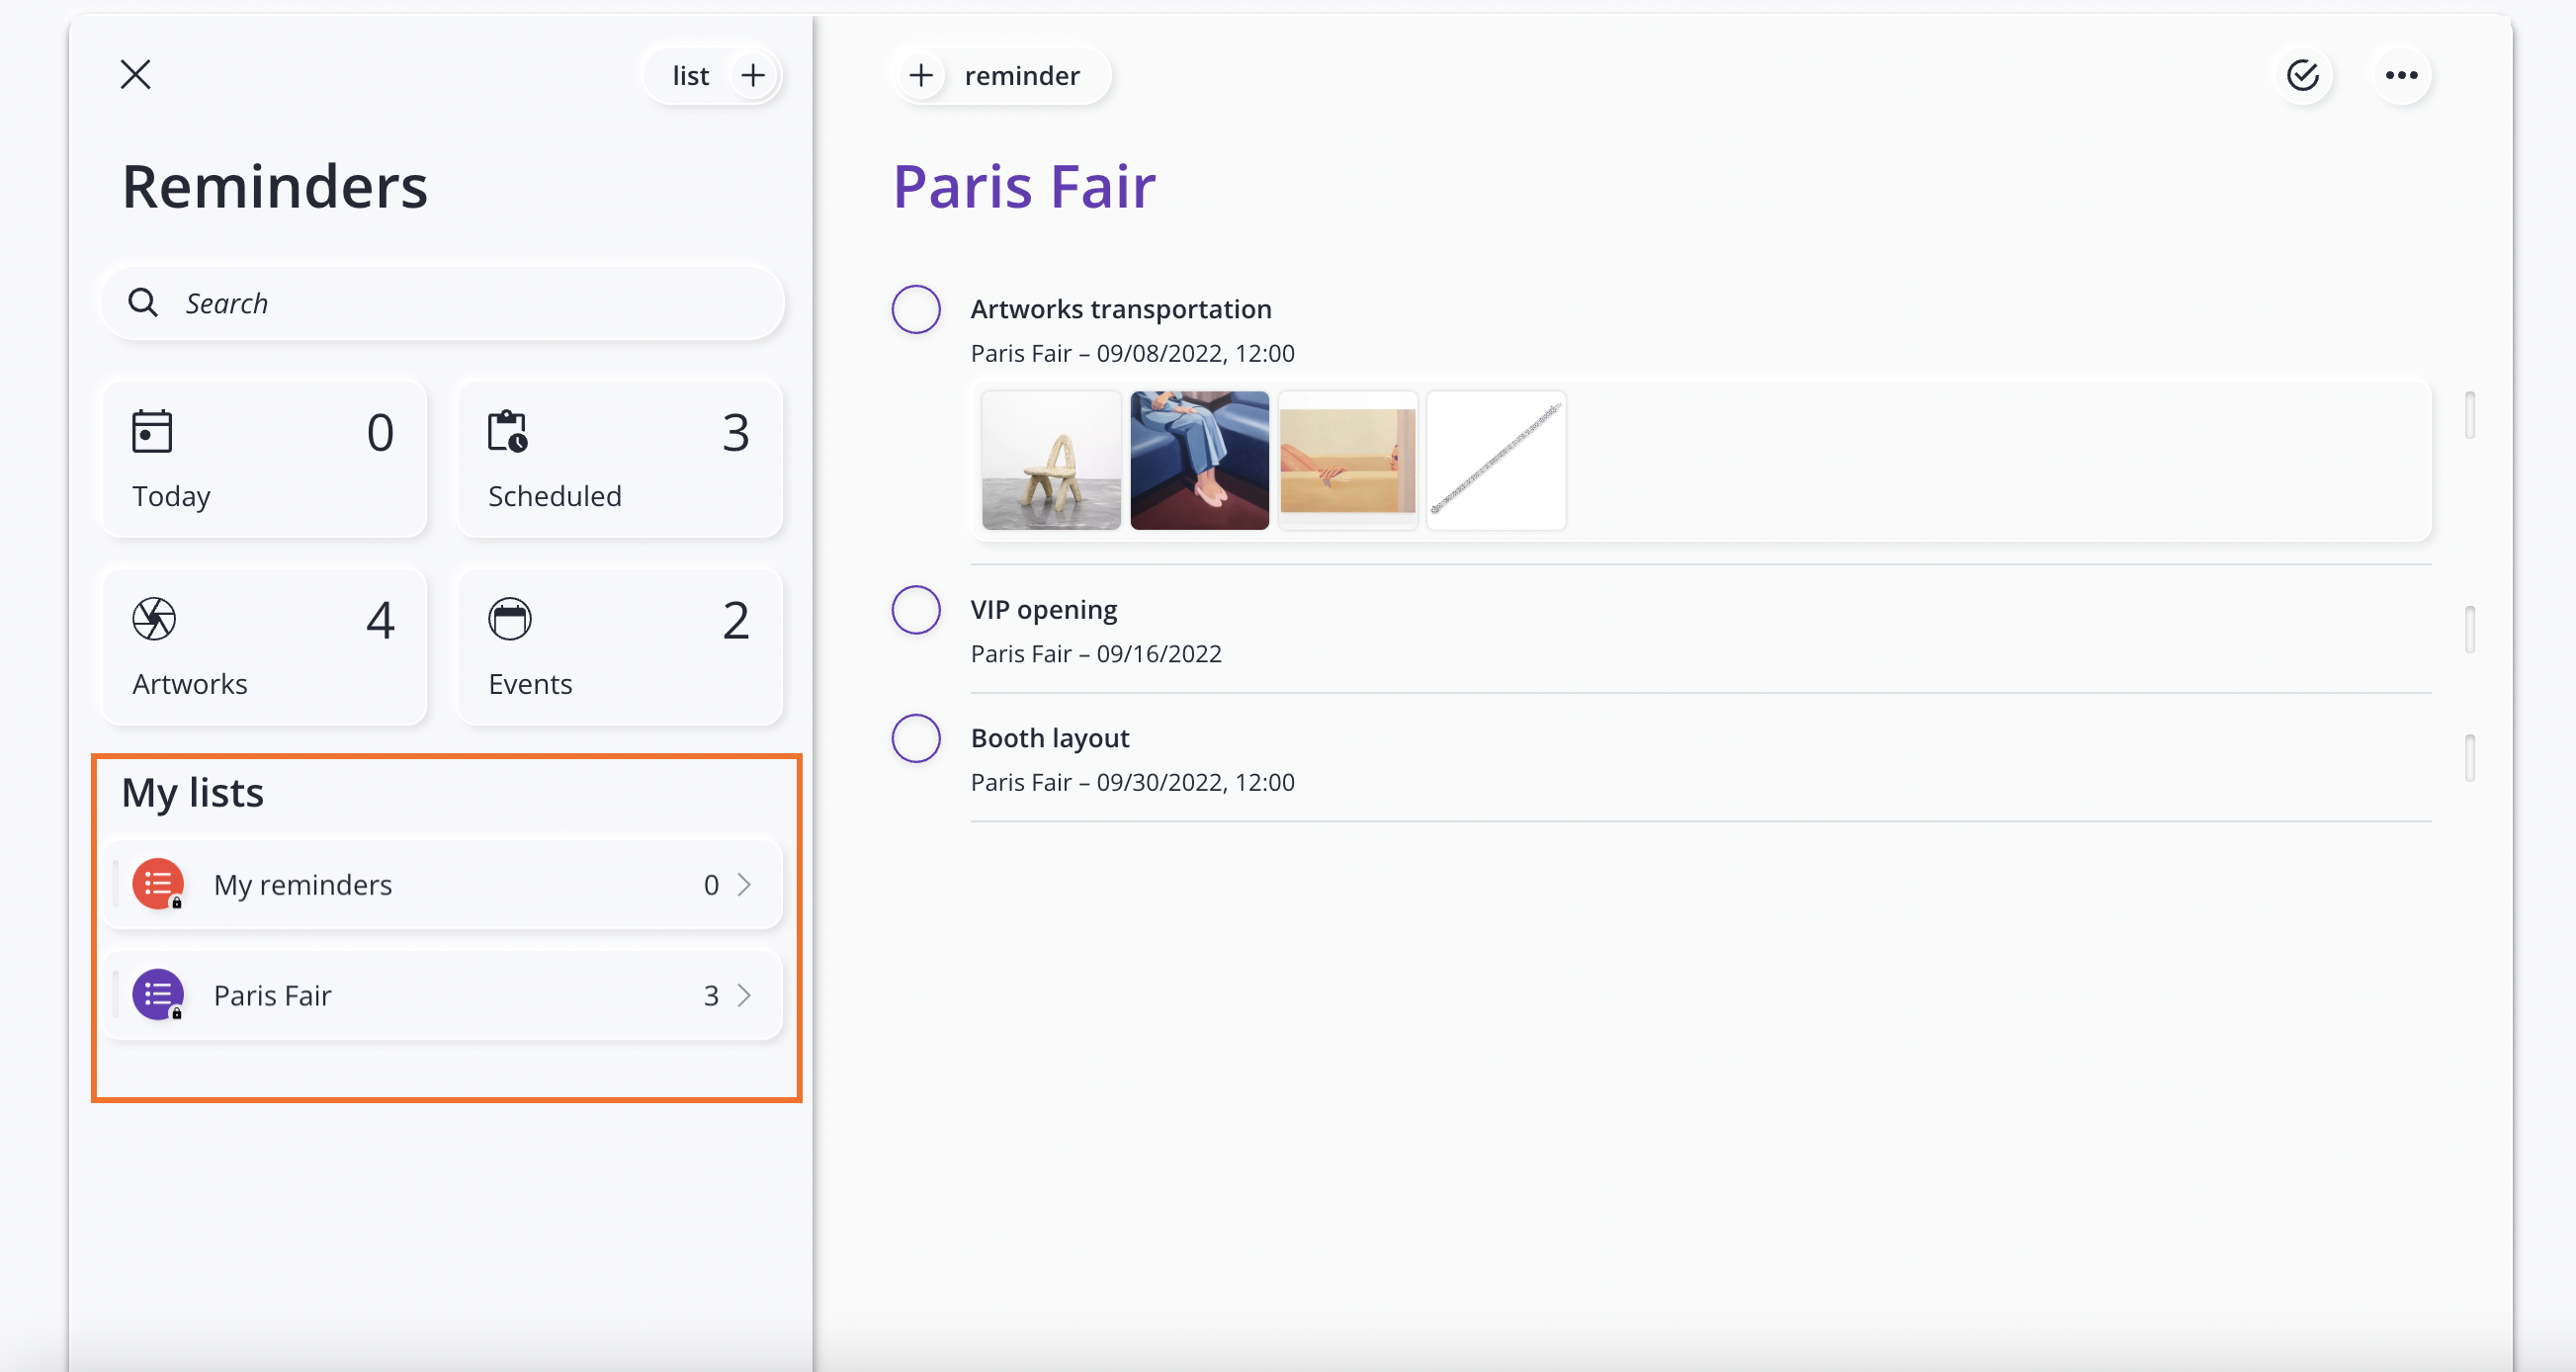Click the Artworks transportation reminder title
The width and height of the screenshot is (2576, 1372).
(1121, 309)
